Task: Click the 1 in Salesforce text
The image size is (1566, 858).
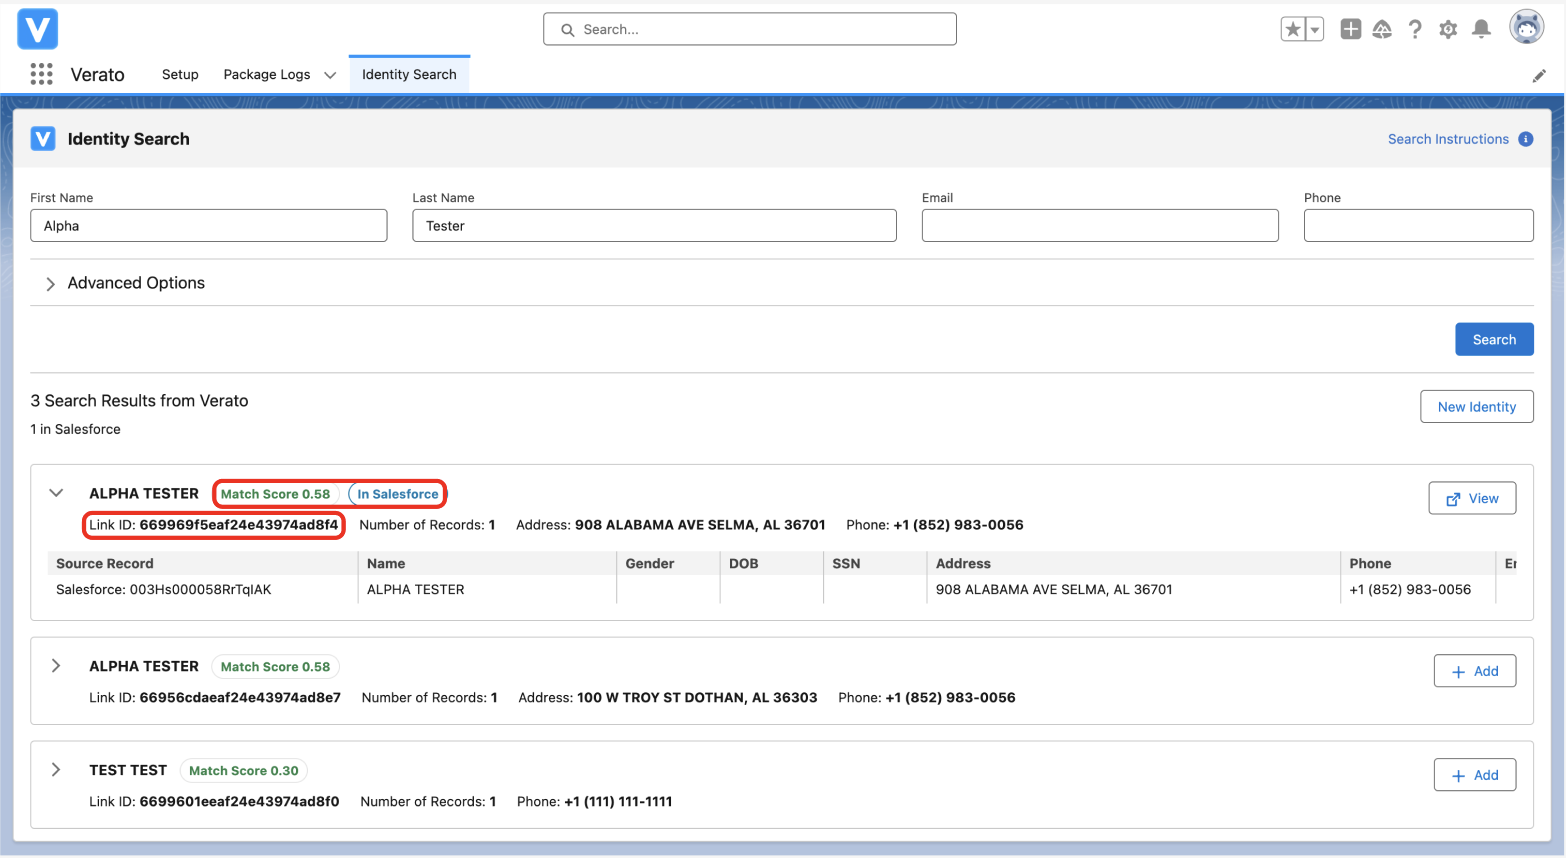Action: click(x=75, y=429)
